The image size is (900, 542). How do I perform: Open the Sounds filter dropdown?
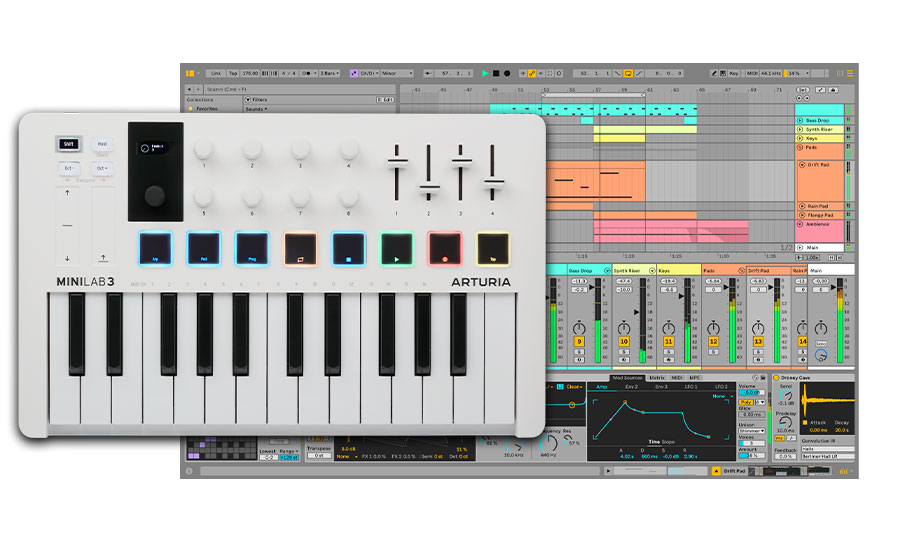coord(257,109)
